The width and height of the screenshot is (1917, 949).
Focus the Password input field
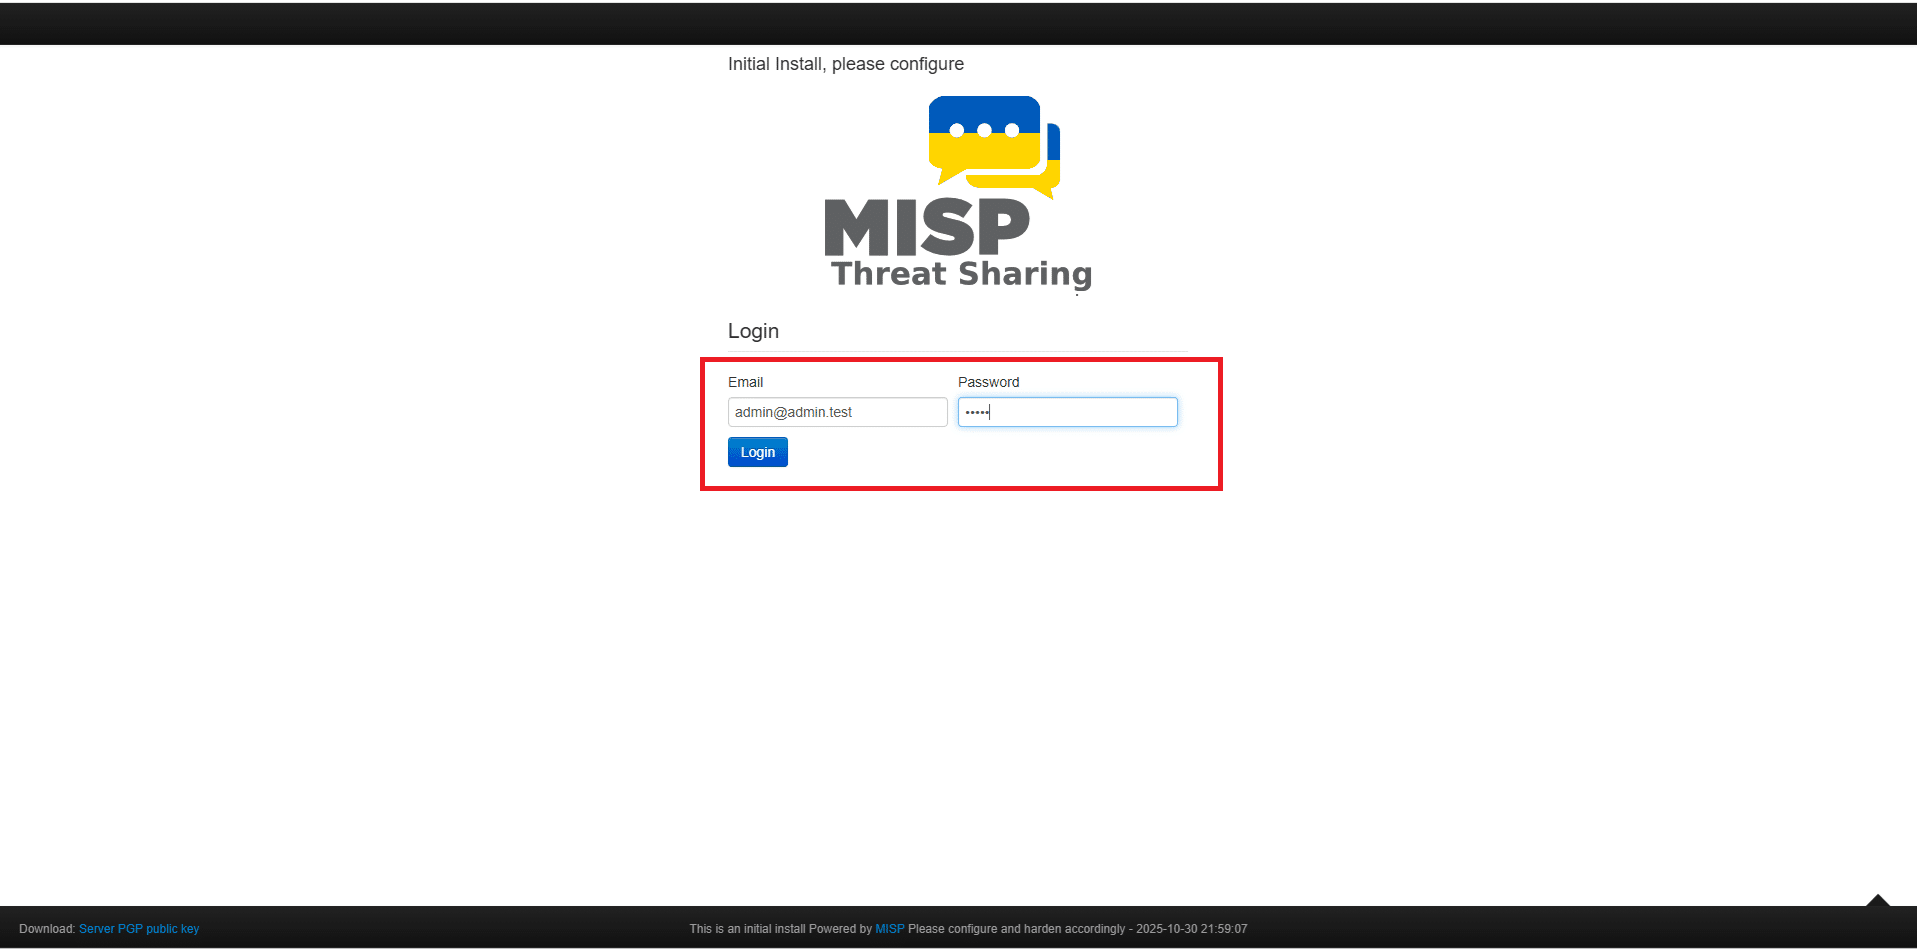point(1067,412)
